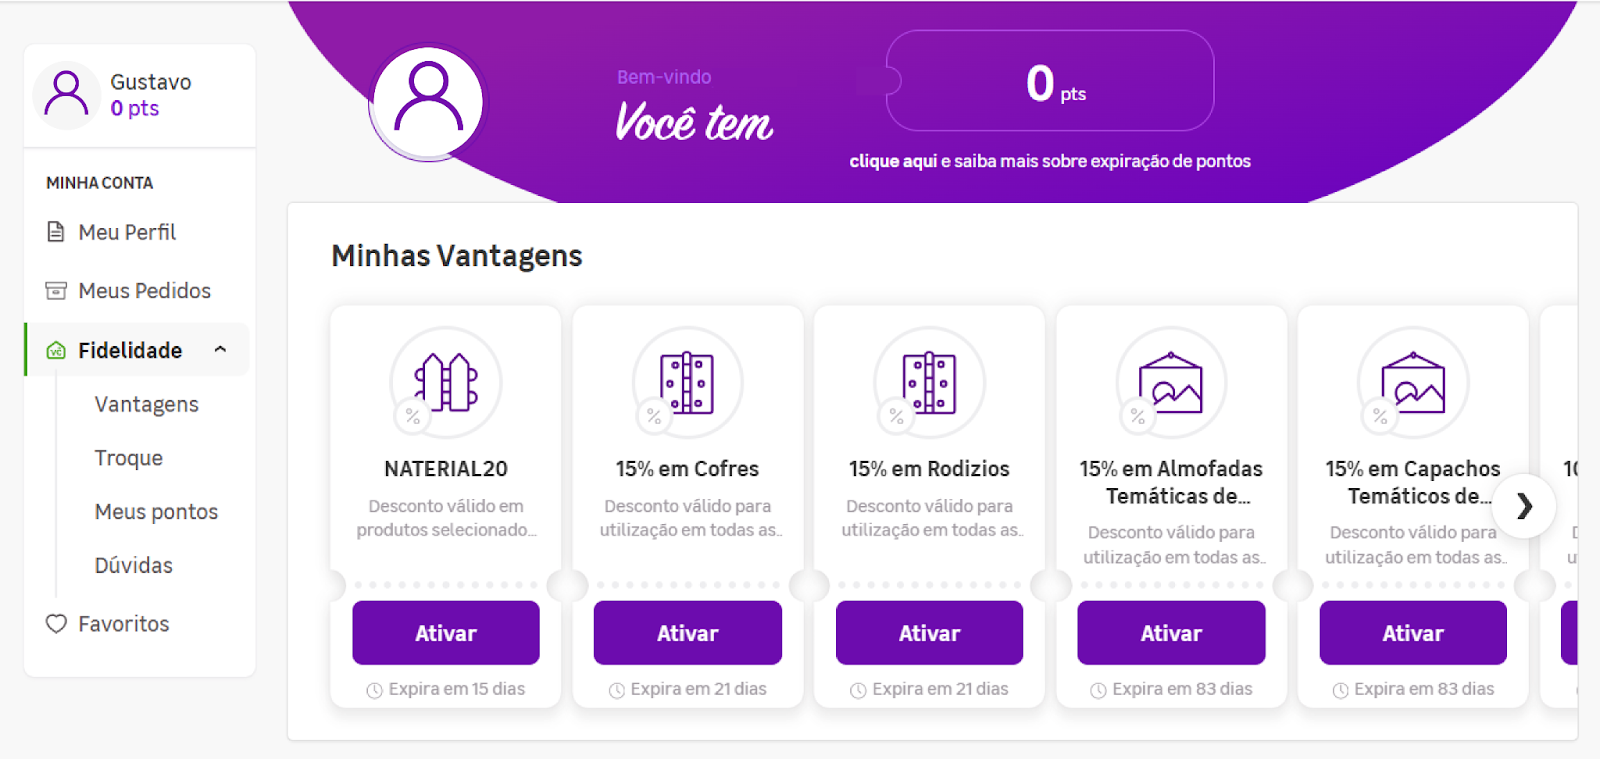Collapse the Fidelidade submenu chevron
Viewport: 1600px width, 759px height.
point(221,350)
